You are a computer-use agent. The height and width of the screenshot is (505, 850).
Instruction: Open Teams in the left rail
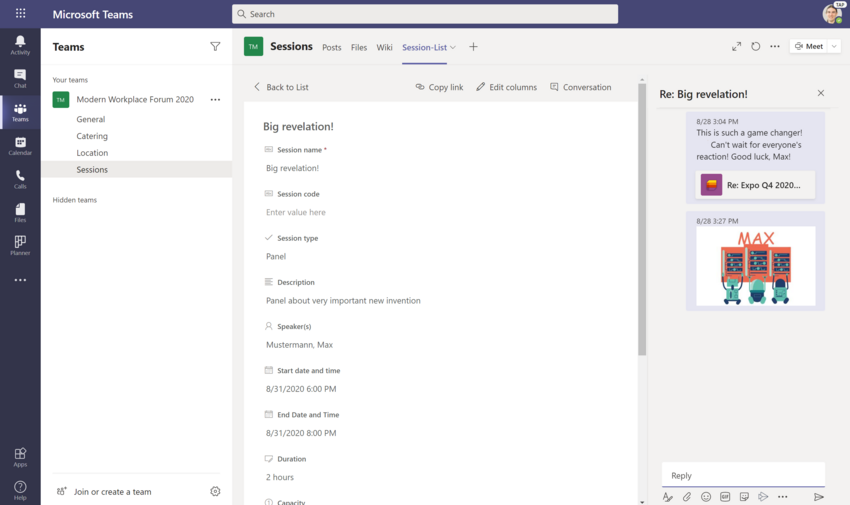[20, 112]
